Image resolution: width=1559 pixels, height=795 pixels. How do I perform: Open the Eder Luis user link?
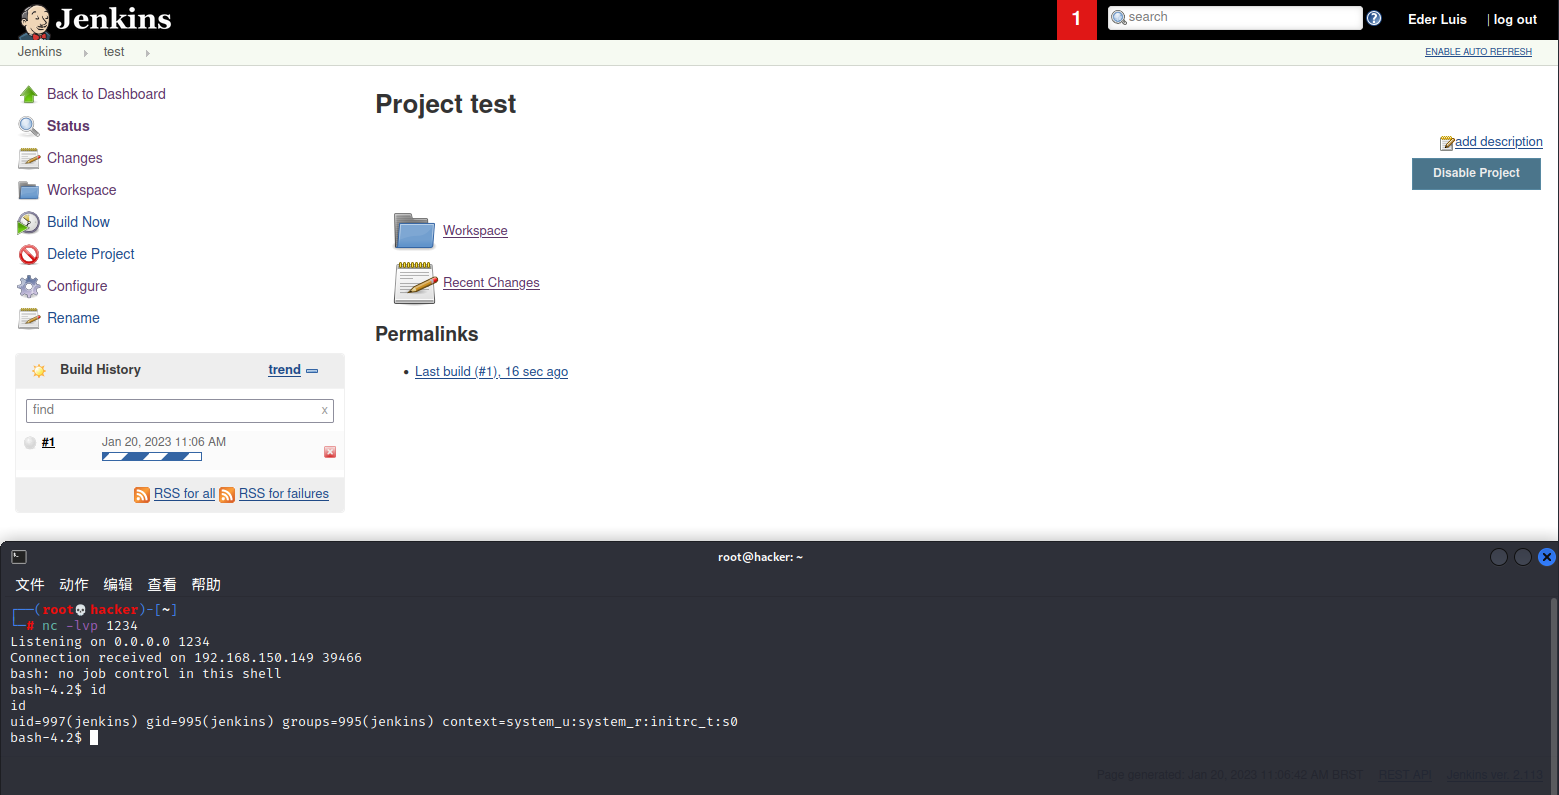(1437, 19)
